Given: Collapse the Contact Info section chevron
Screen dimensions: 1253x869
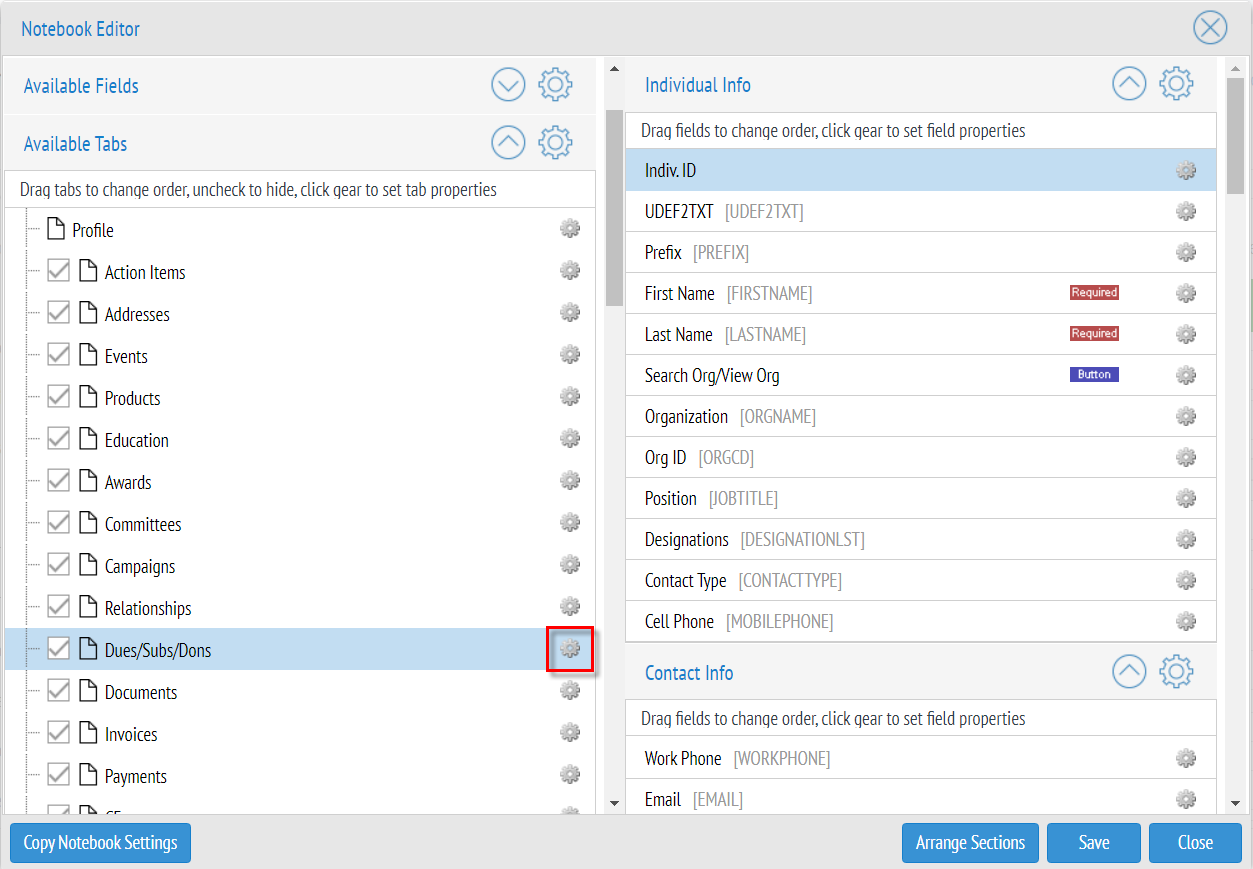Looking at the screenshot, I should (x=1129, y=672).
